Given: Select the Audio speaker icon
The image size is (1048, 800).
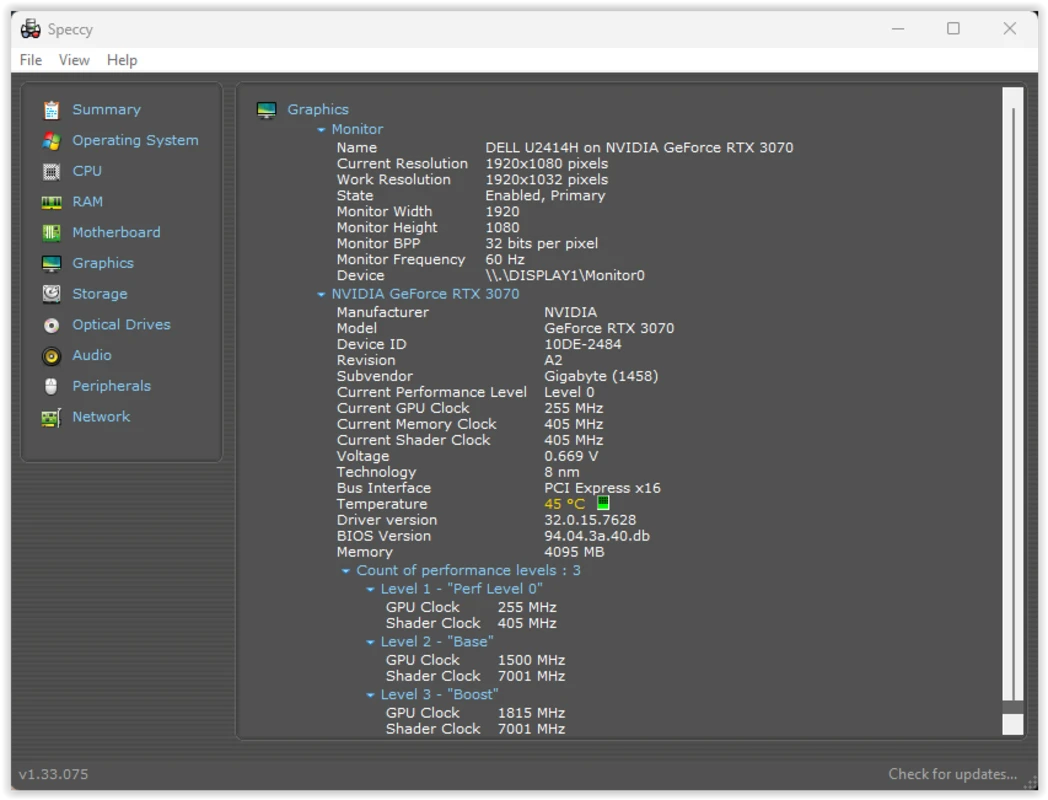Looking at the screenshot, I should point(53,355).
